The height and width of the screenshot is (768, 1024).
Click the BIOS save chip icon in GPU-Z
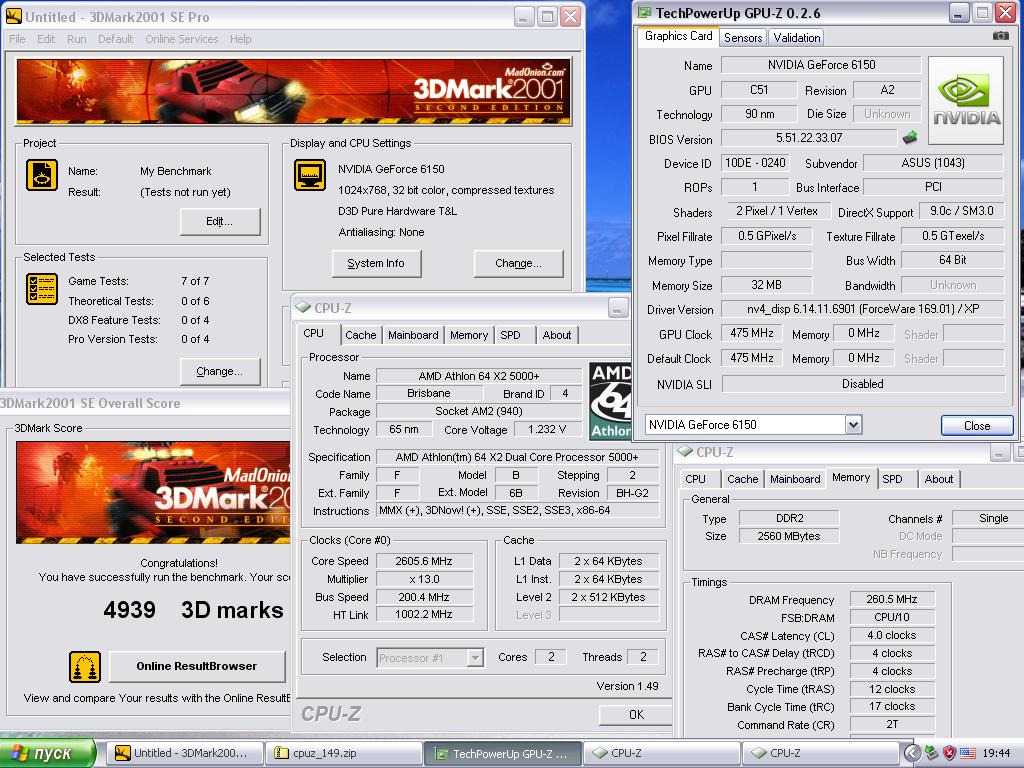tap(910, 138)
